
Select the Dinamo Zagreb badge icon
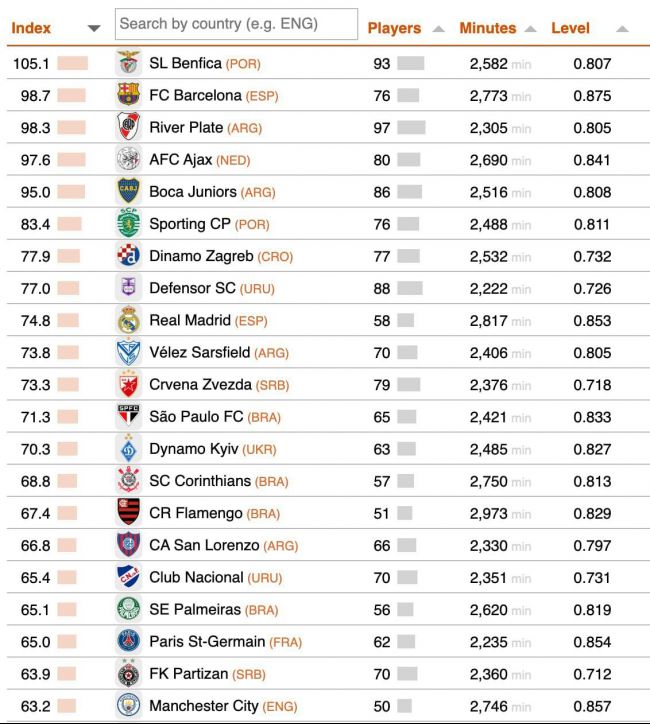click(128, 256)
